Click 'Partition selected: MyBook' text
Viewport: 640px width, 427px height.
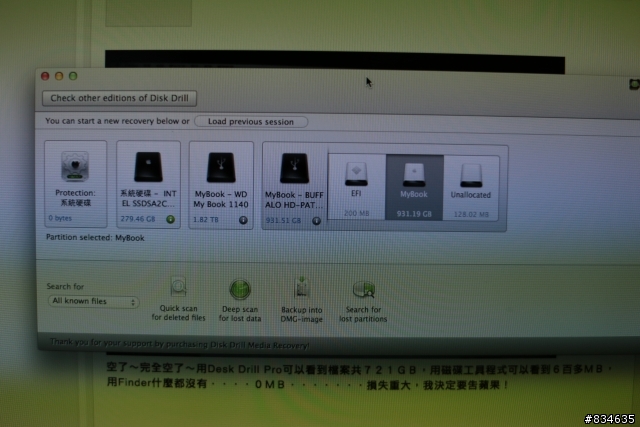(x=95, y=238)
